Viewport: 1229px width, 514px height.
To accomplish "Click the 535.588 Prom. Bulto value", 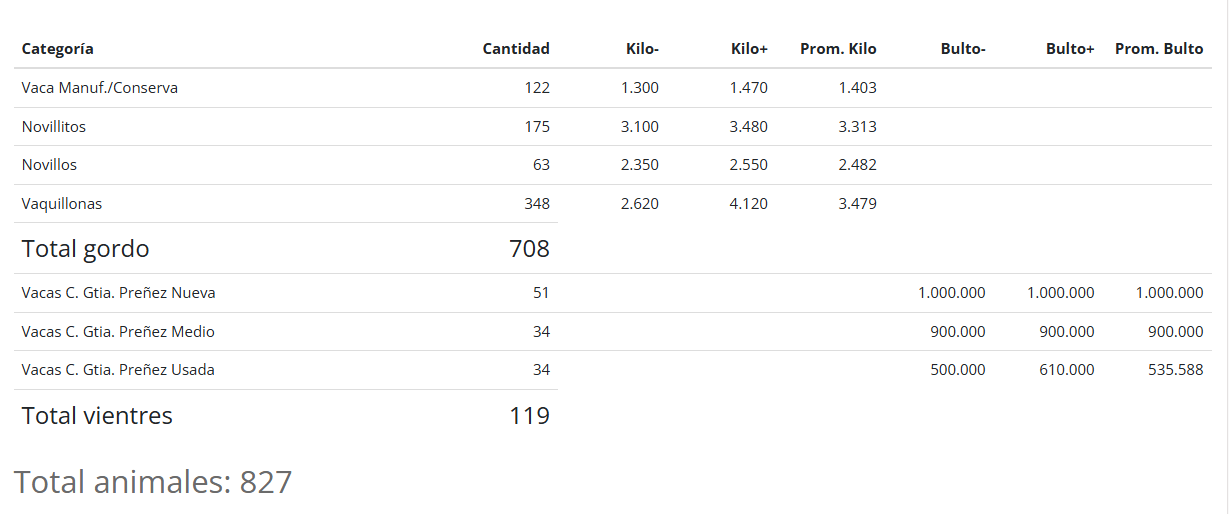I will point(1170,370).
